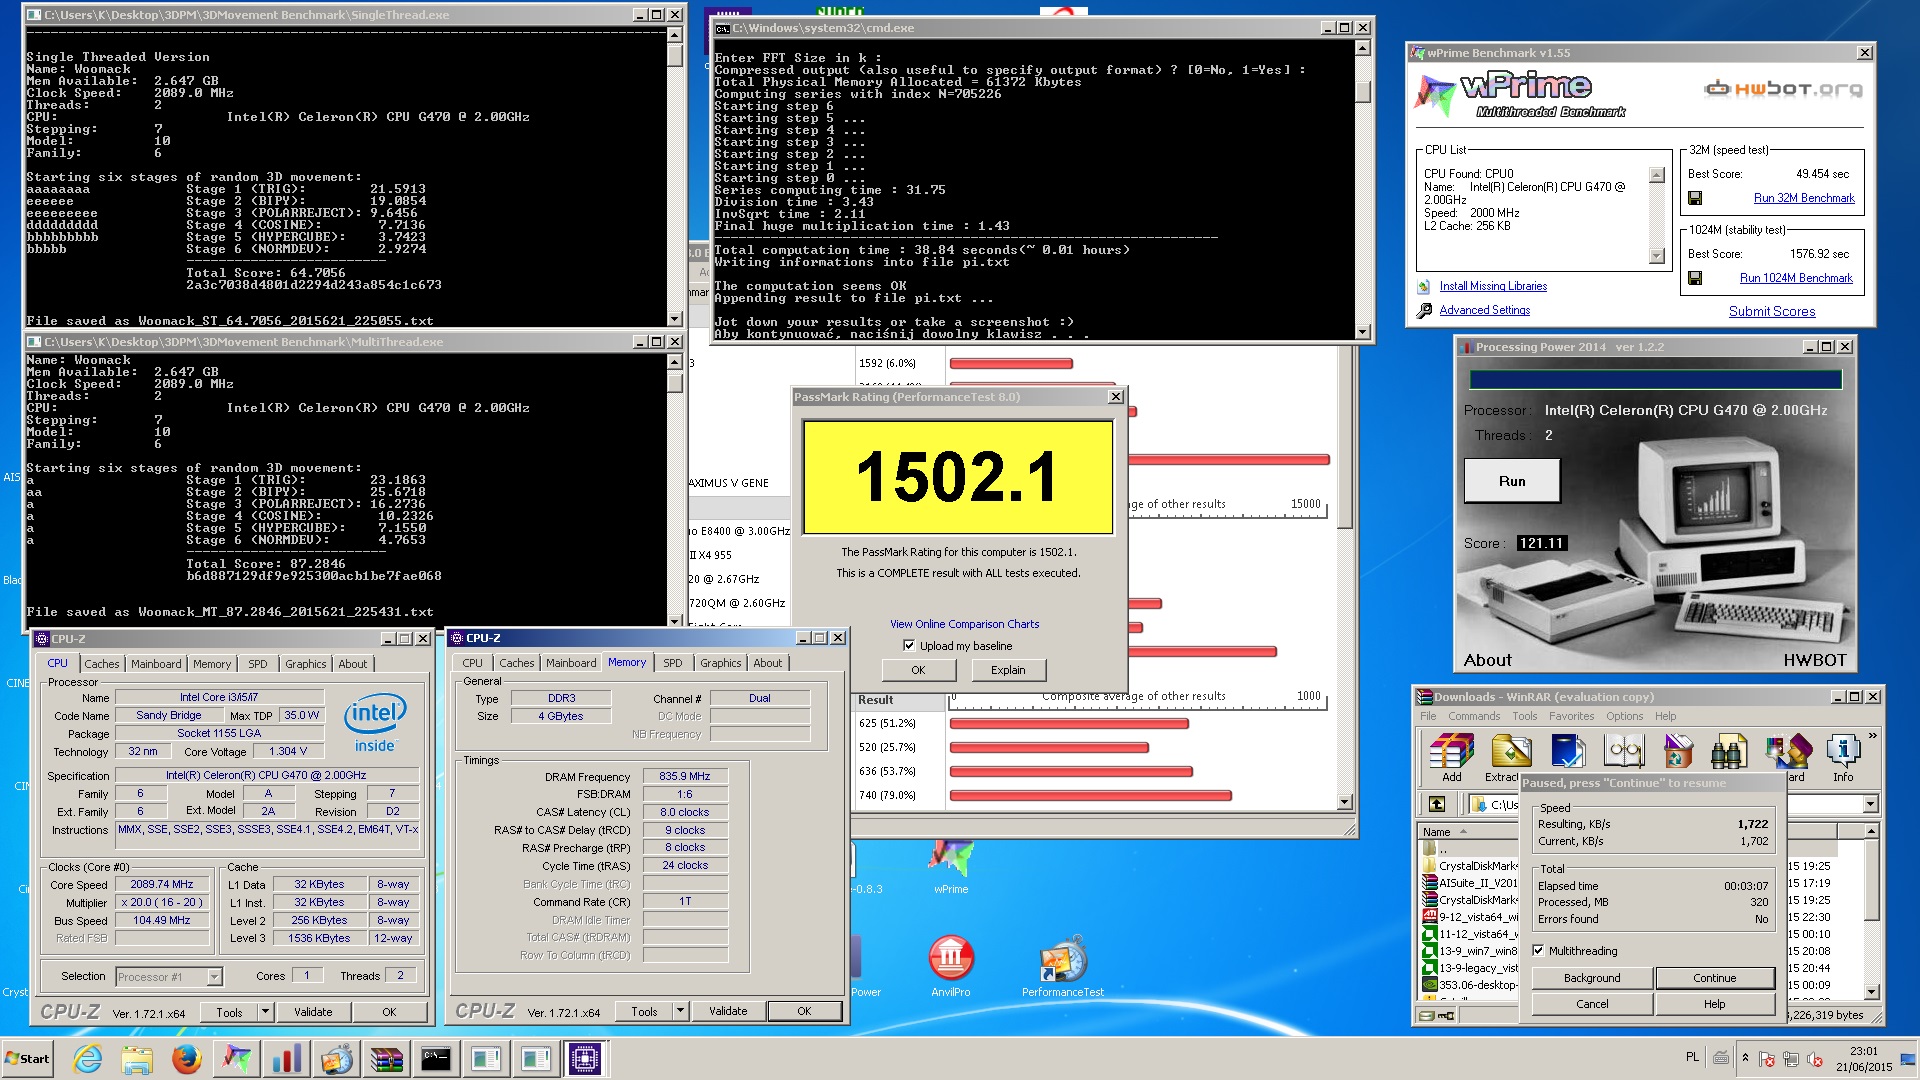Screen dimensions: 1920x1080
Task: Launch Firefox from the taskbar
Action: point(186,1059)
